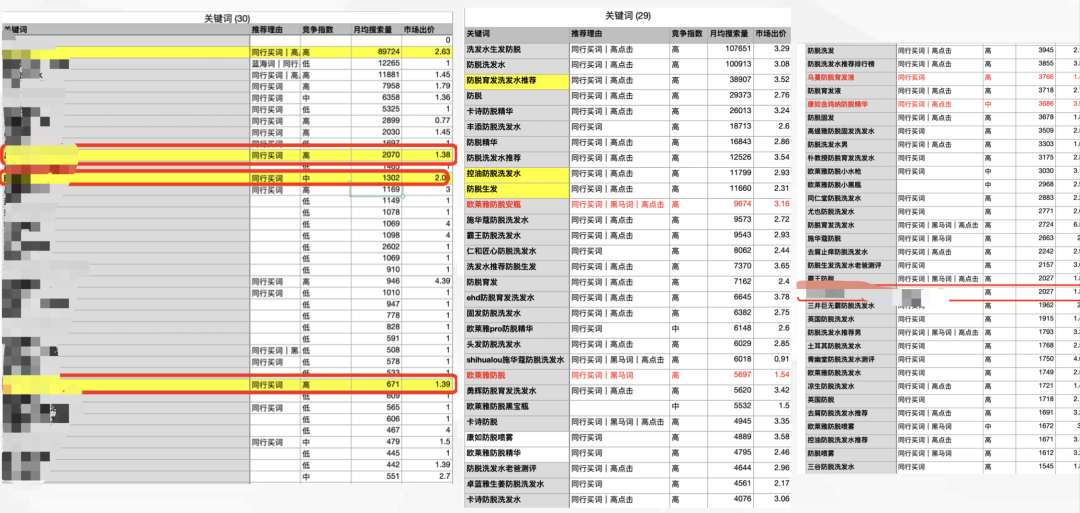Select the '康如防脱喷雾' cell
The image size is (1080, 513).
click(x=517, y=437)
